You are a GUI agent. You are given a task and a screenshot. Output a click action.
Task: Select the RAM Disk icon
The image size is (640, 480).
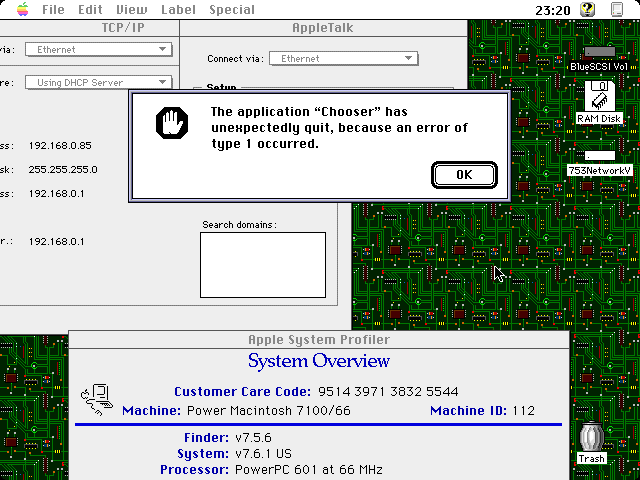coord(599,96)
